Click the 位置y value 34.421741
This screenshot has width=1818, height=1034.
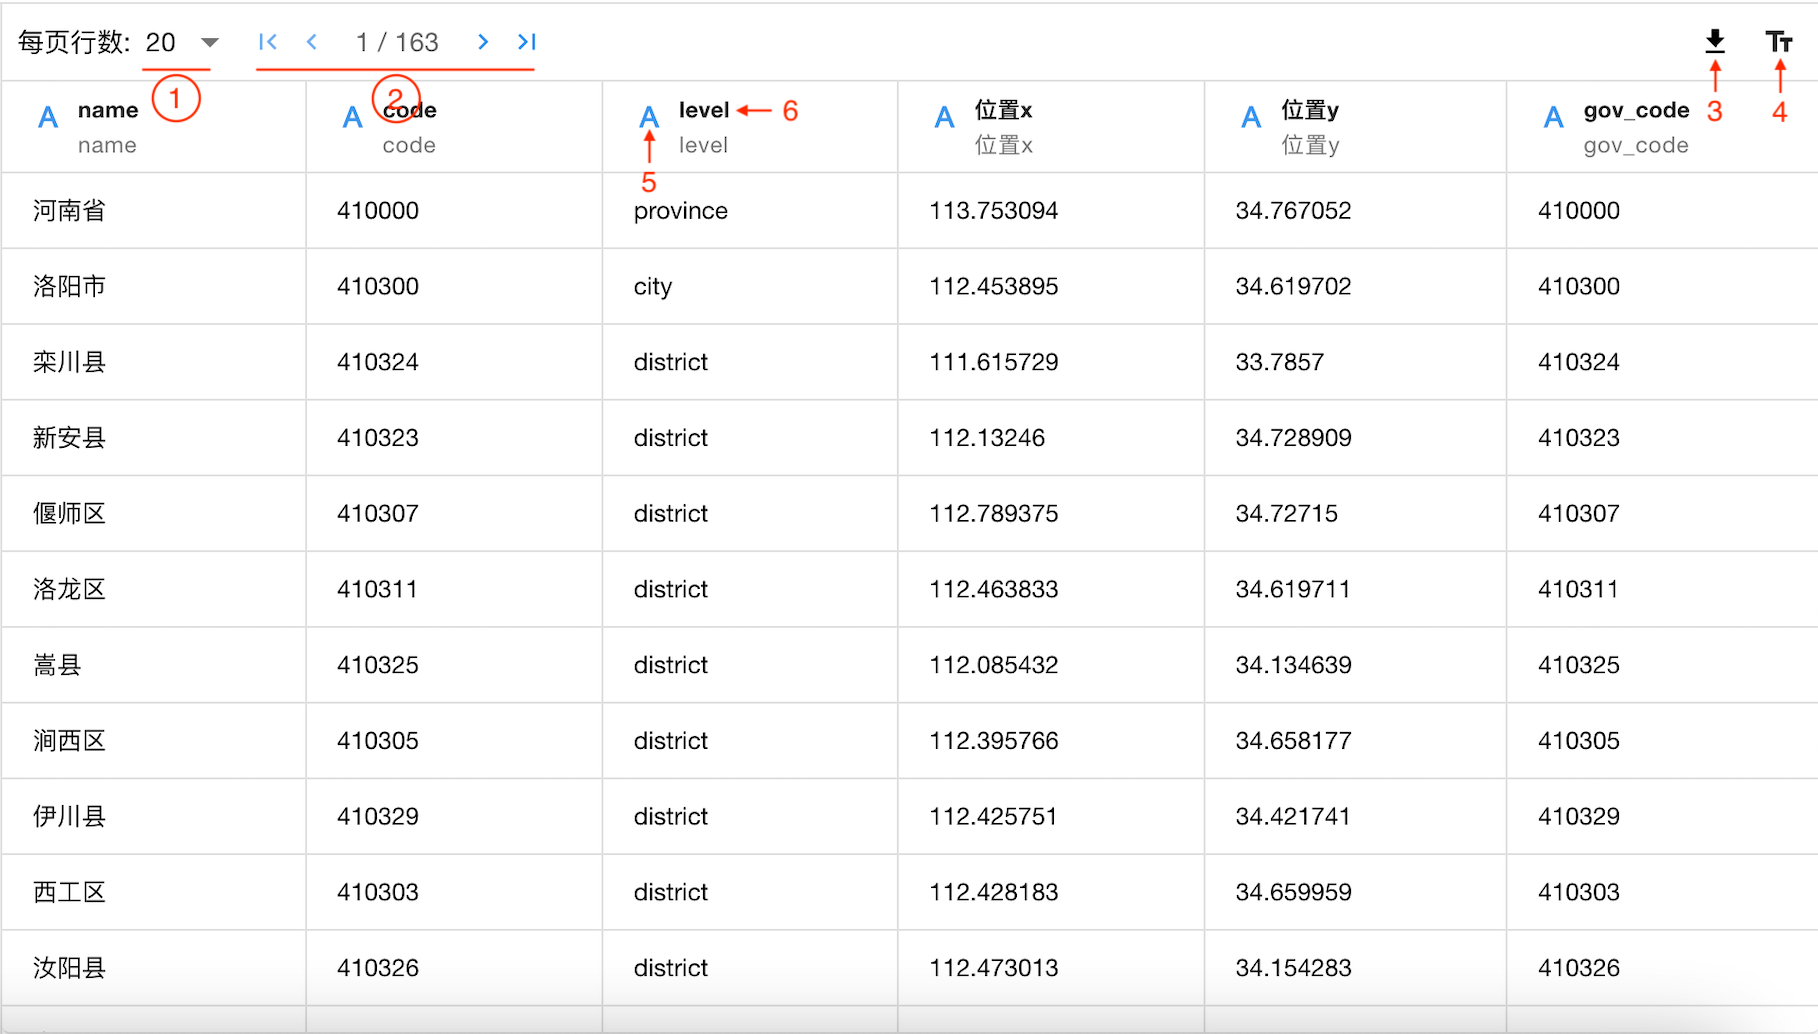click(x=1294, y=817)
